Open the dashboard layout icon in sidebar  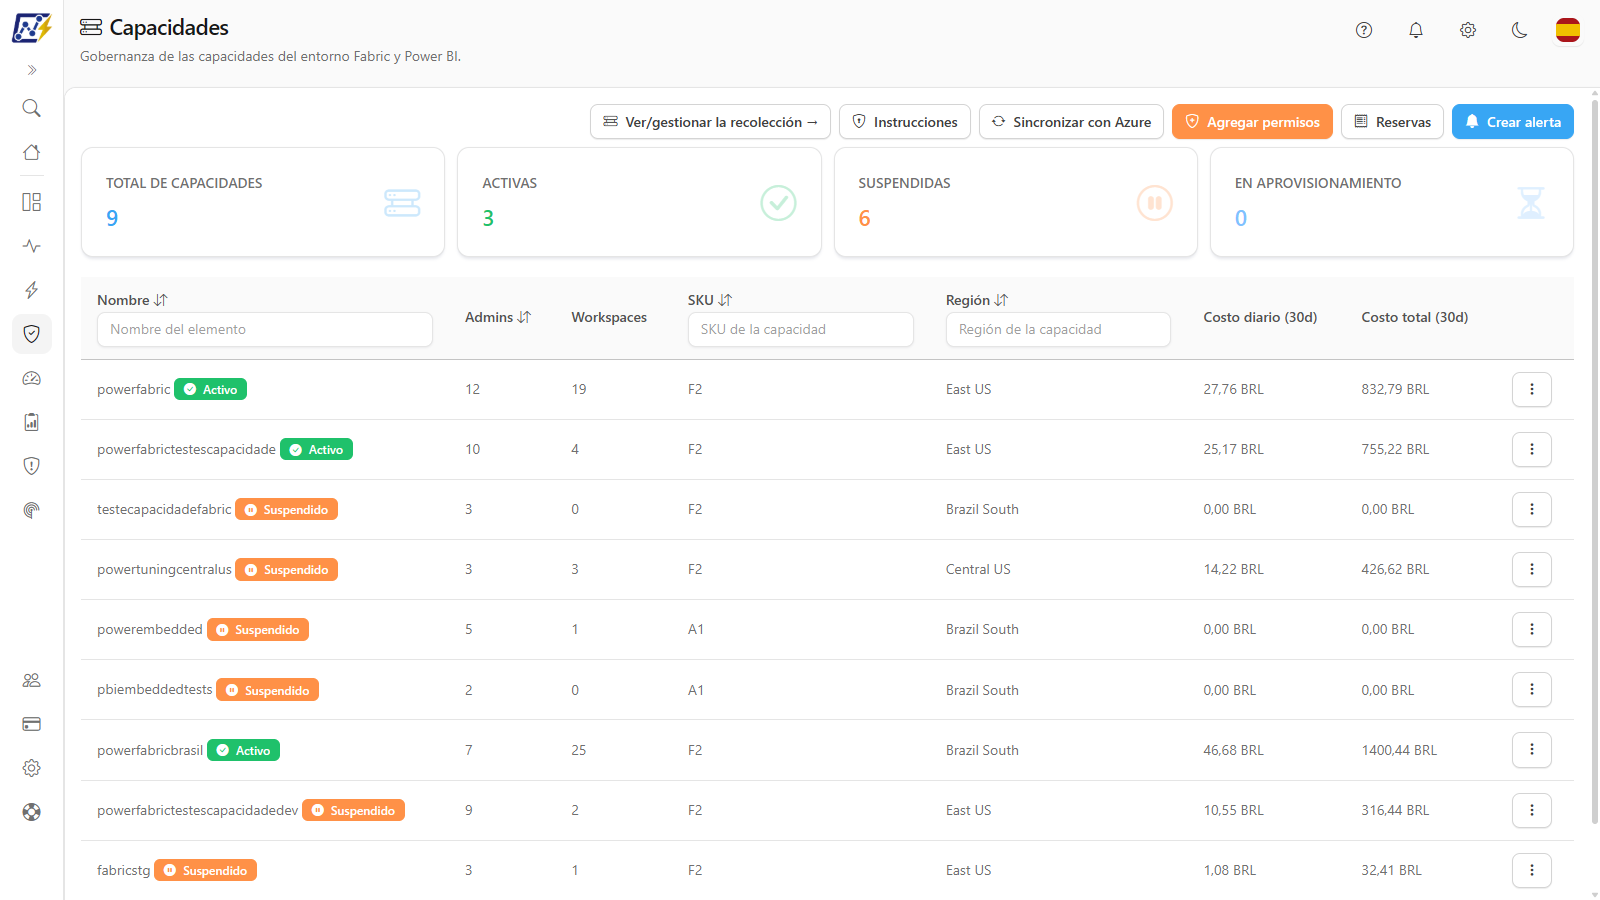point(32,202)
